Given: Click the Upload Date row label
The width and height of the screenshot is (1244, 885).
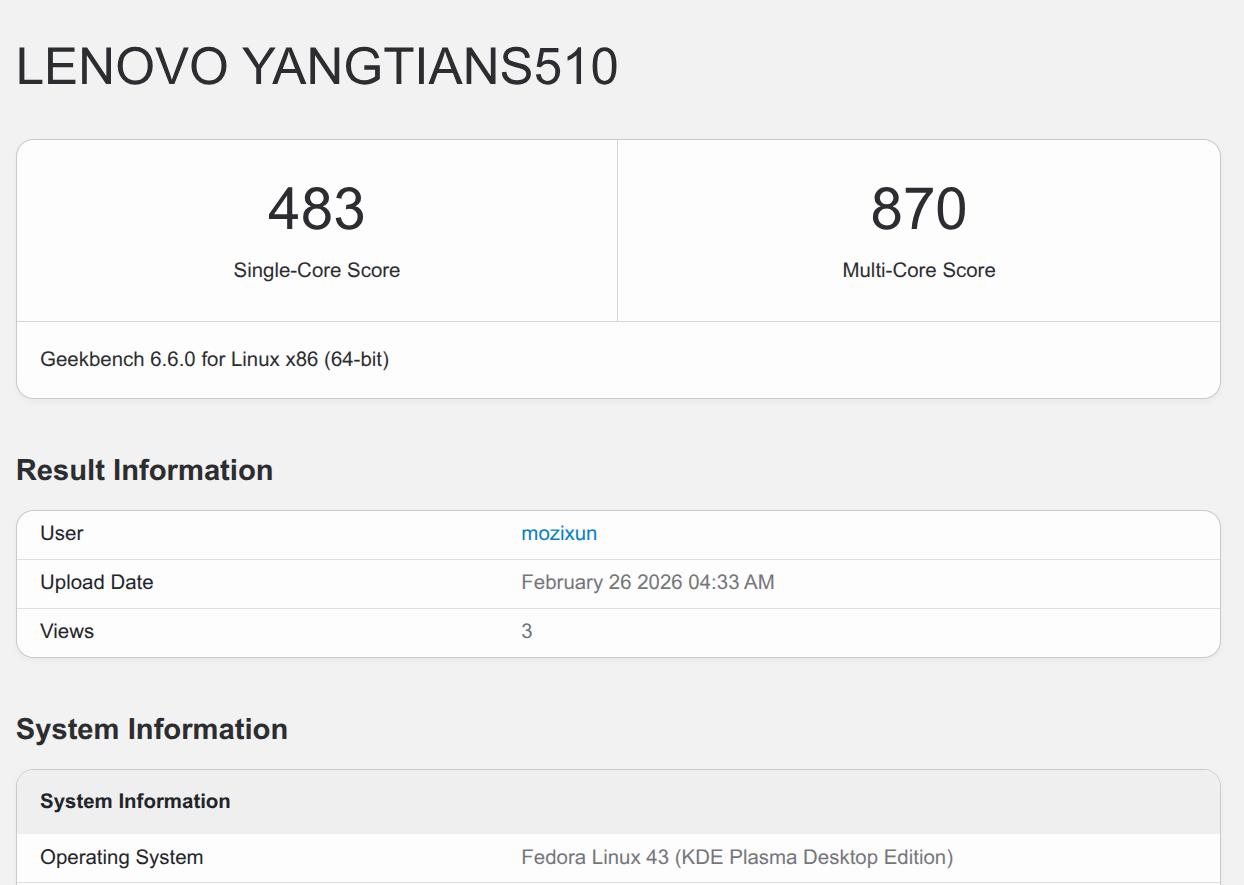Looking at the screenshot, I should coord(97,582).
